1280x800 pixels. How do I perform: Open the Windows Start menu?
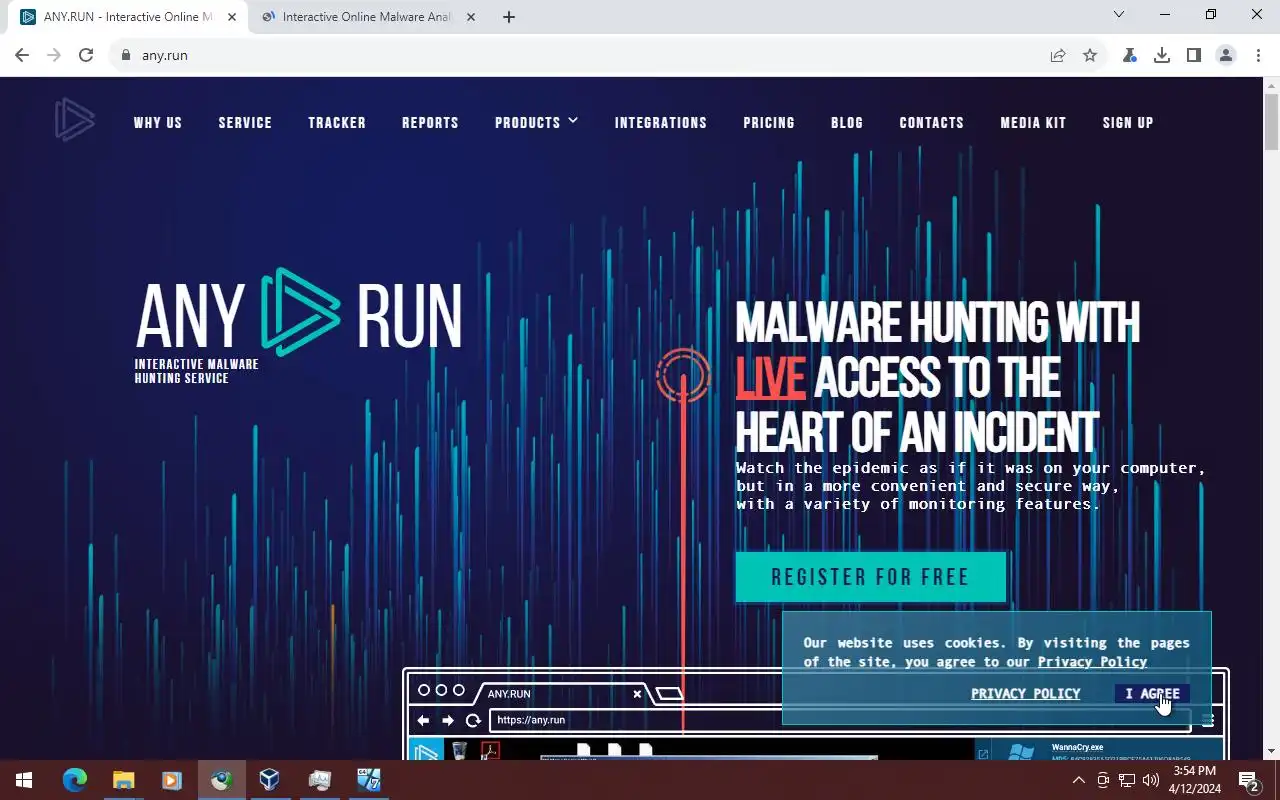[24, 780]
